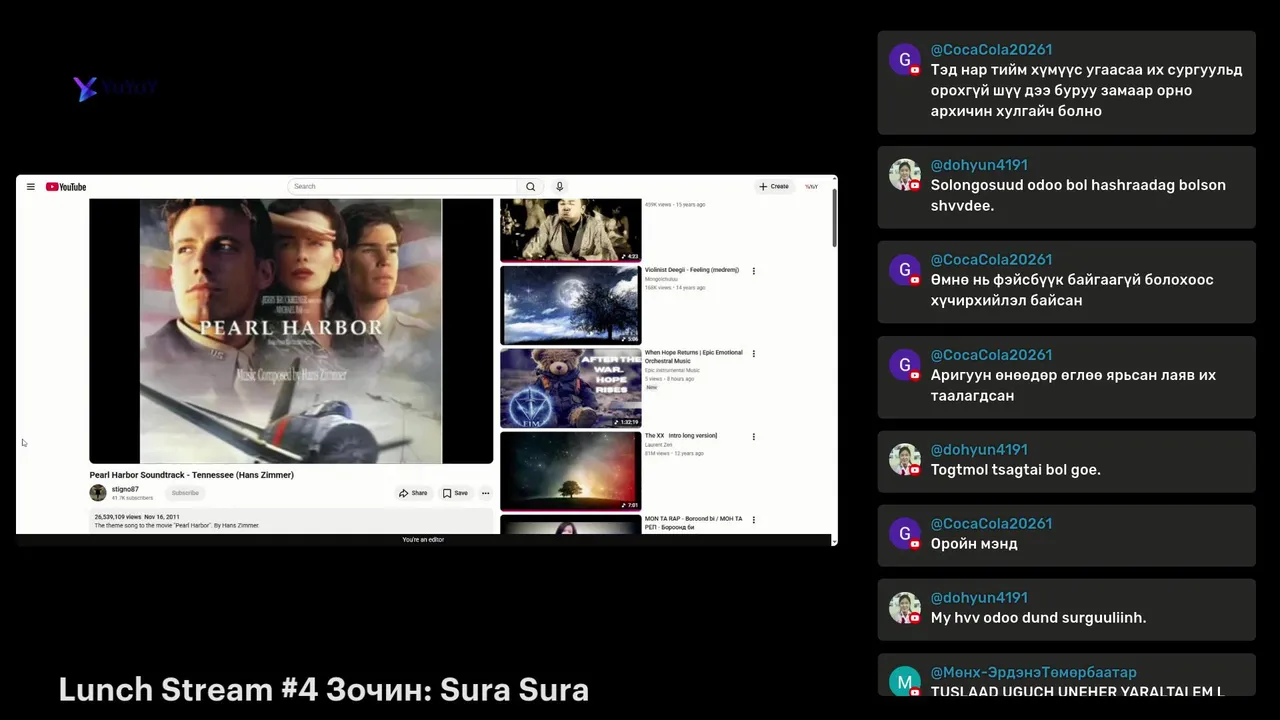Open the top suggested video thumbnail 4:23

(x=570, y=230)
